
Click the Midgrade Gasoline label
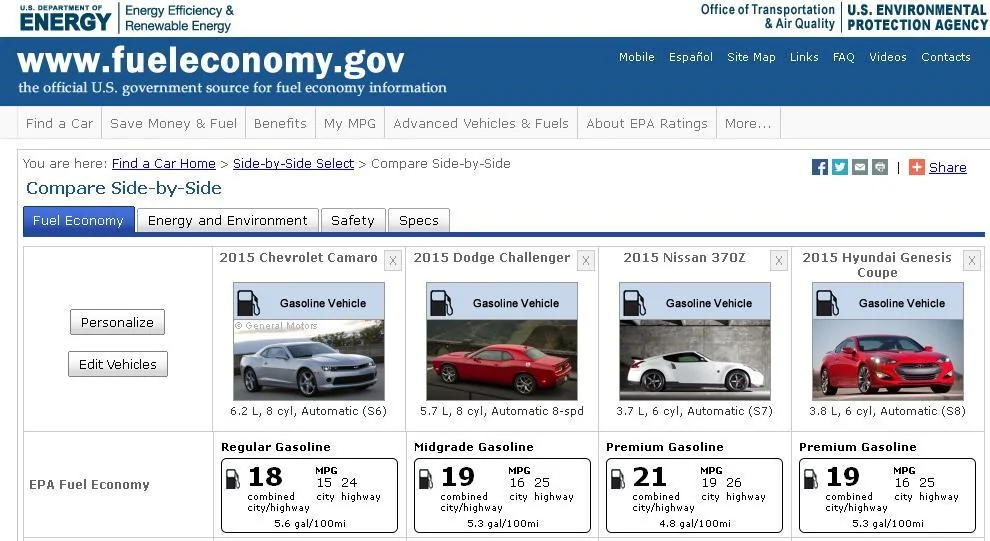point(474,447)
